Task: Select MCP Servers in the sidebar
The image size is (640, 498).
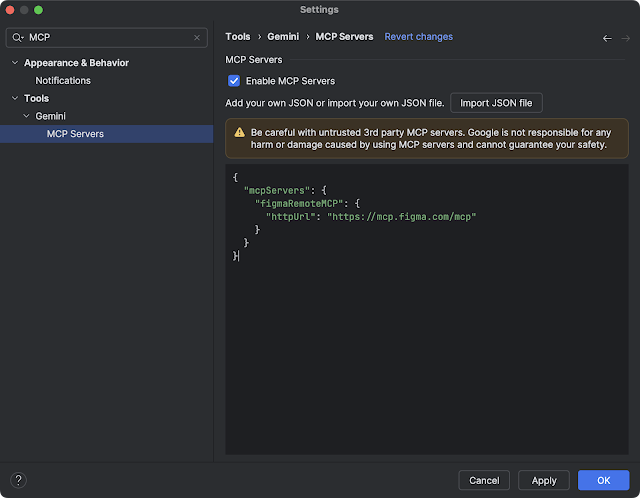Action: click(75, 134)
